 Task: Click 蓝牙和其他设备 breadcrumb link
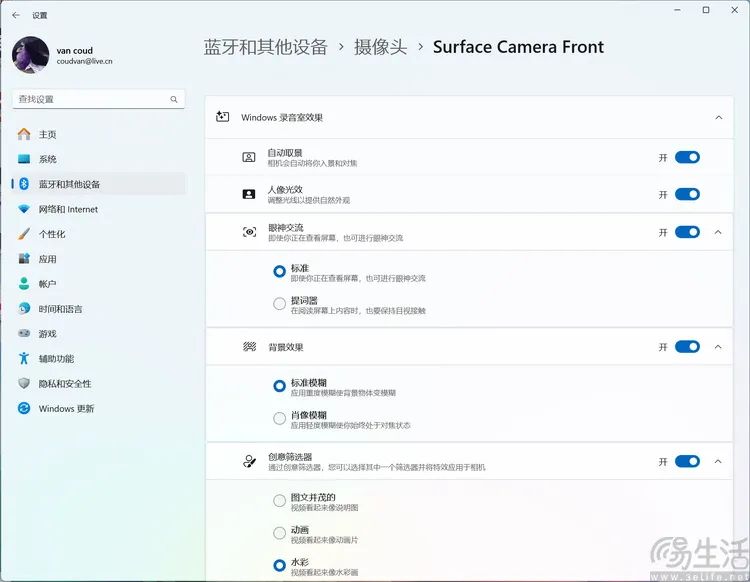click(x=265, y=47)
